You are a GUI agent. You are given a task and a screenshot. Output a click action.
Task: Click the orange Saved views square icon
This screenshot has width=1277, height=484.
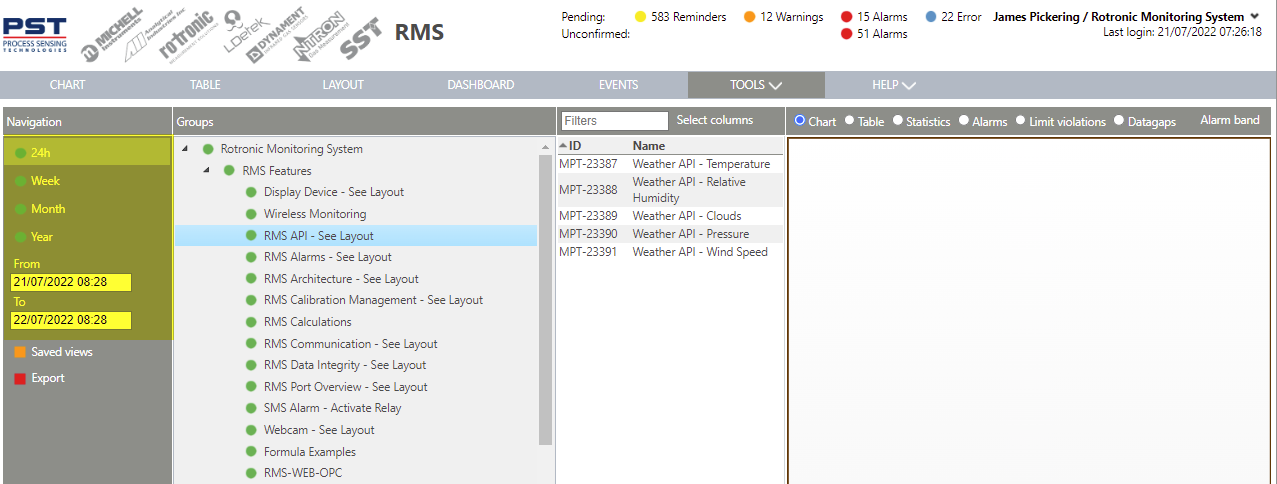[x=20, y=352]
